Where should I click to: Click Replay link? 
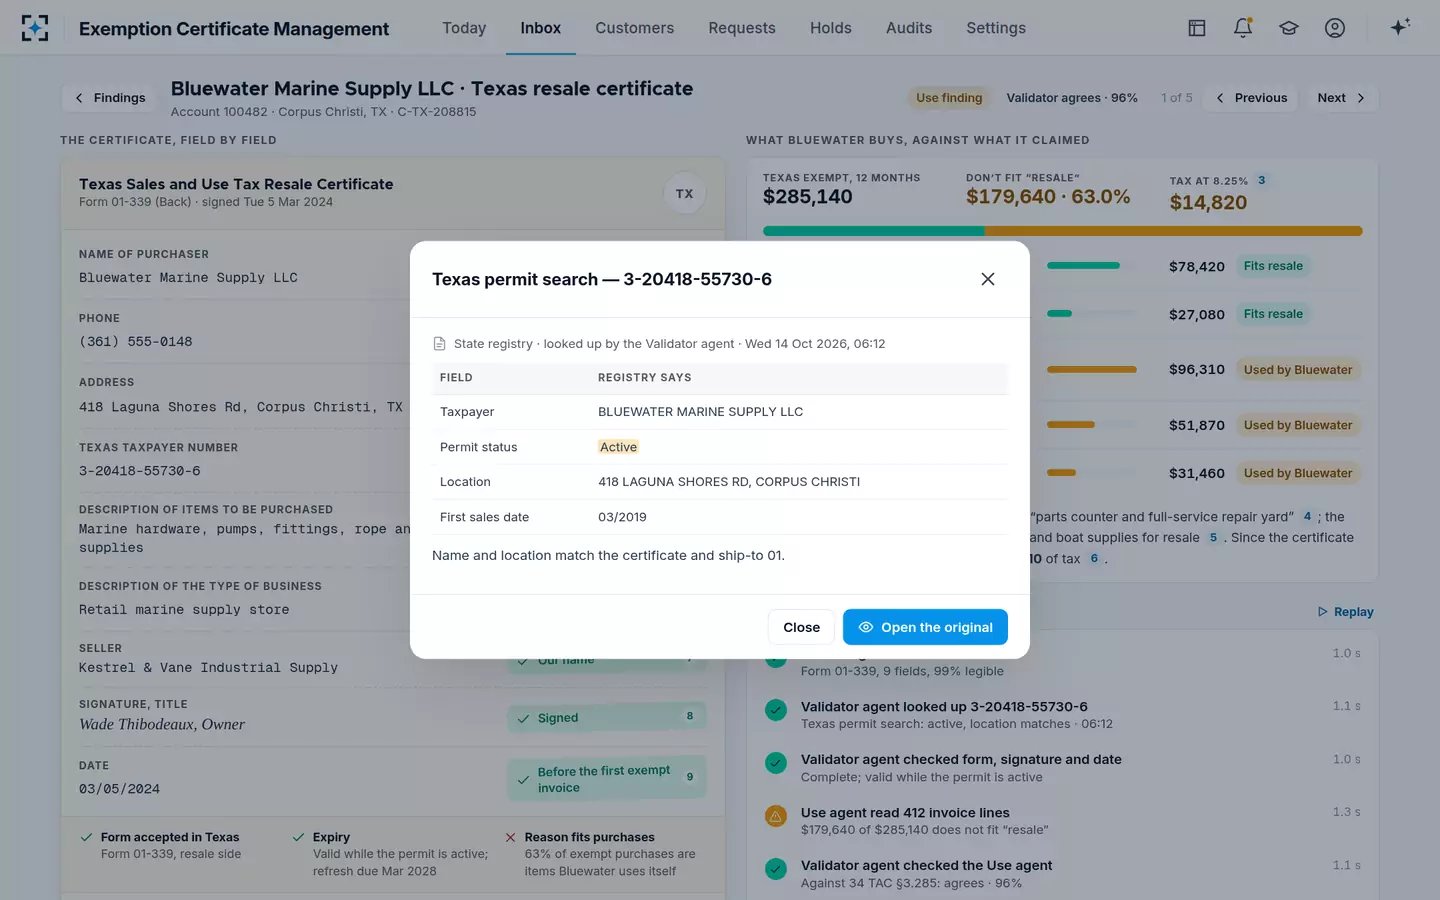[1345, 612]
